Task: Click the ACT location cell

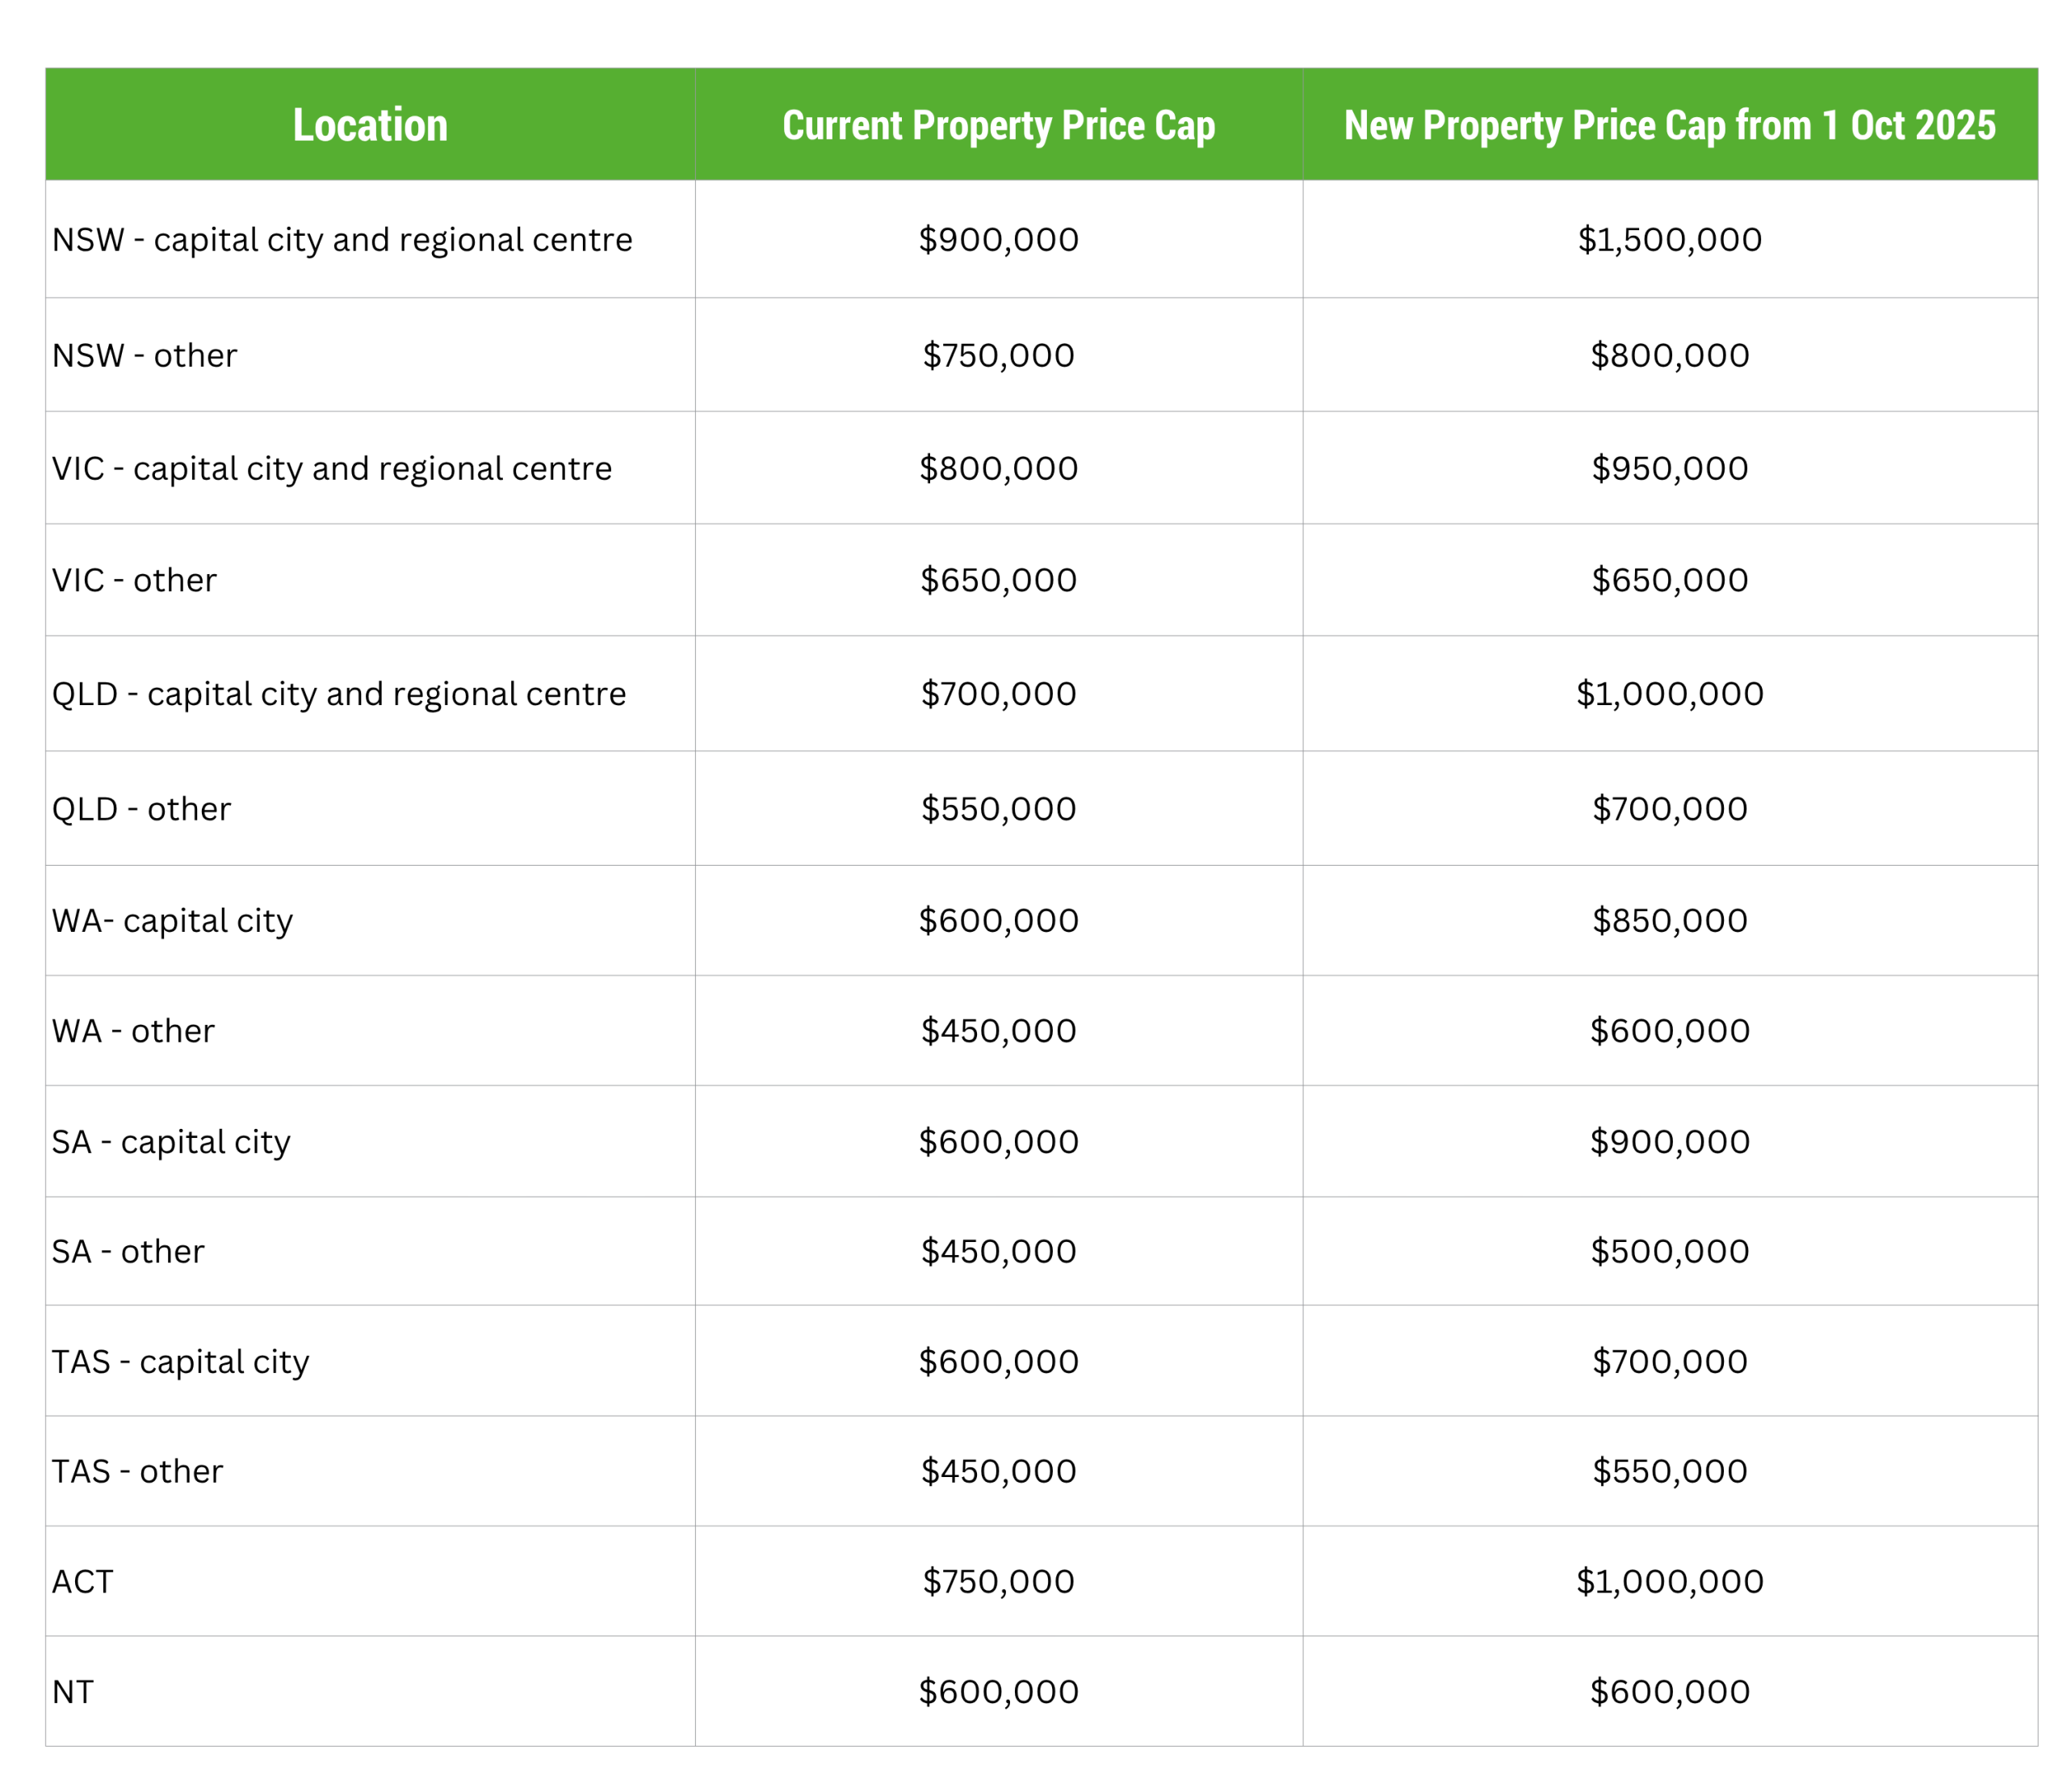Action: tap(83, 1582)
